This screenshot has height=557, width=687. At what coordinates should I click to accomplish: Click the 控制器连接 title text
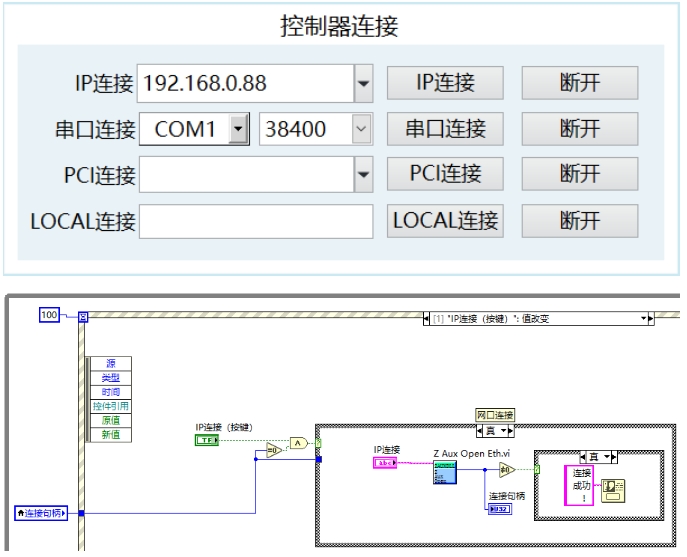[x=339, y=26]
